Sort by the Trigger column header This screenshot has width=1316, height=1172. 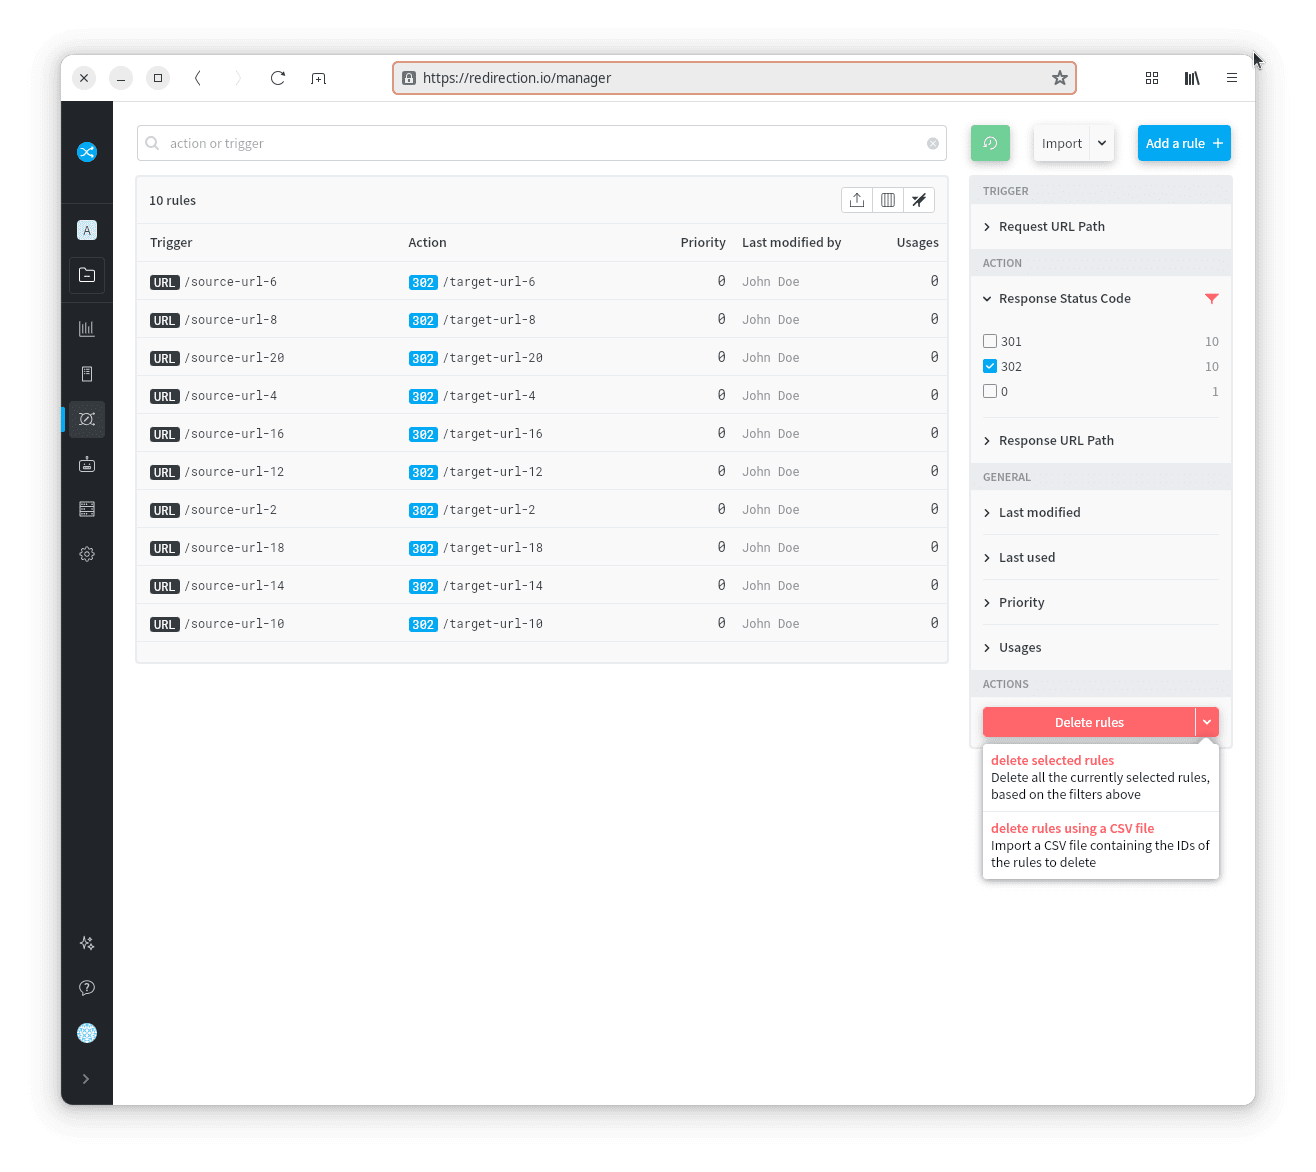point(171,243)
